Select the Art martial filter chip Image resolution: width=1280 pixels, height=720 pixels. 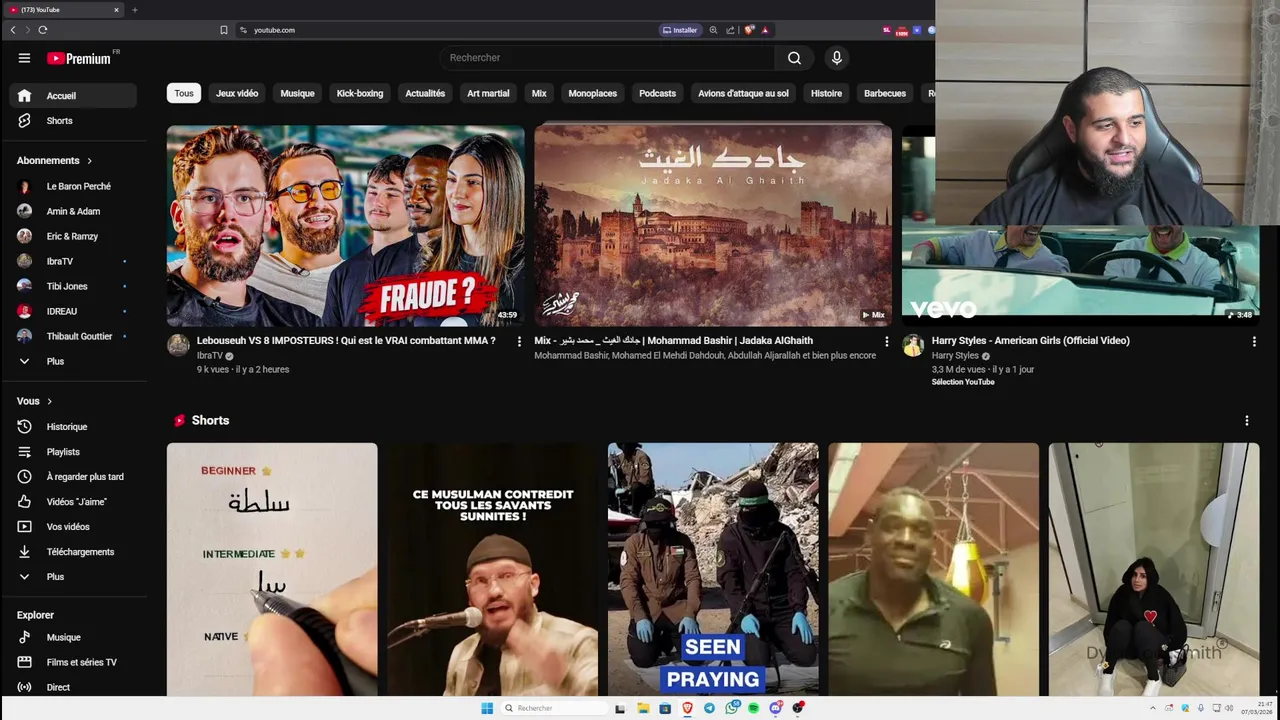pos(488,94)
